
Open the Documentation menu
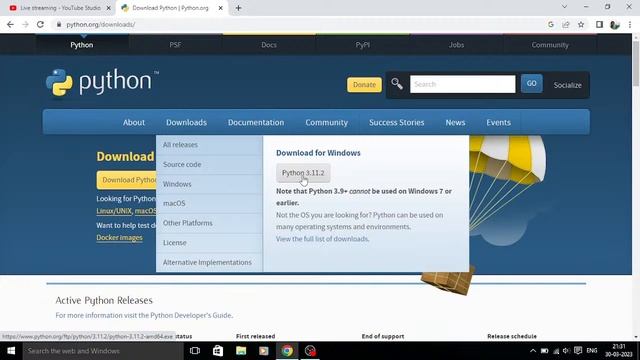(x=256, y=122)
